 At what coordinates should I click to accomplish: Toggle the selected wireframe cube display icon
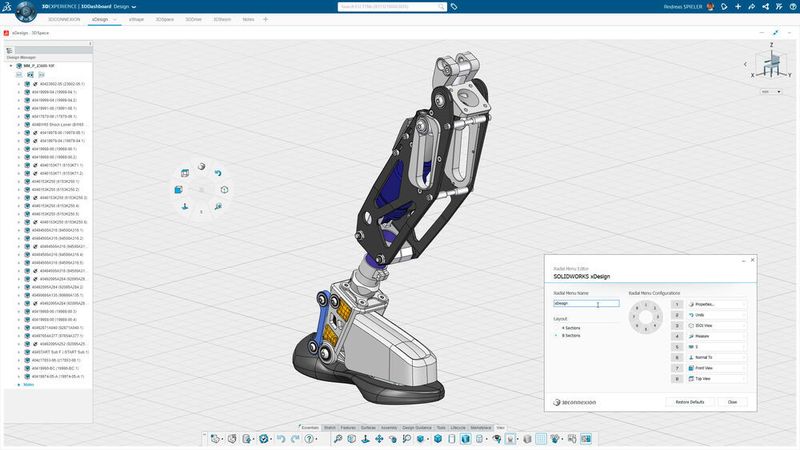tap(465, 439)
